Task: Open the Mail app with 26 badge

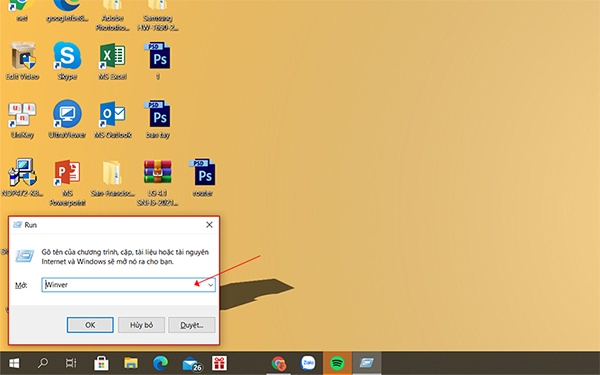Action: (192, 363)
